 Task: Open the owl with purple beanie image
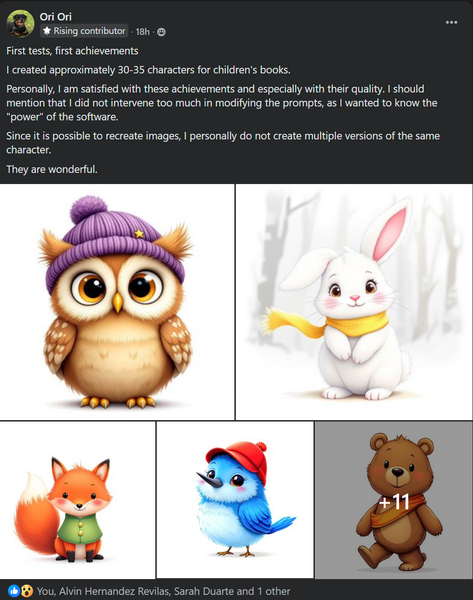coord(117,302)
